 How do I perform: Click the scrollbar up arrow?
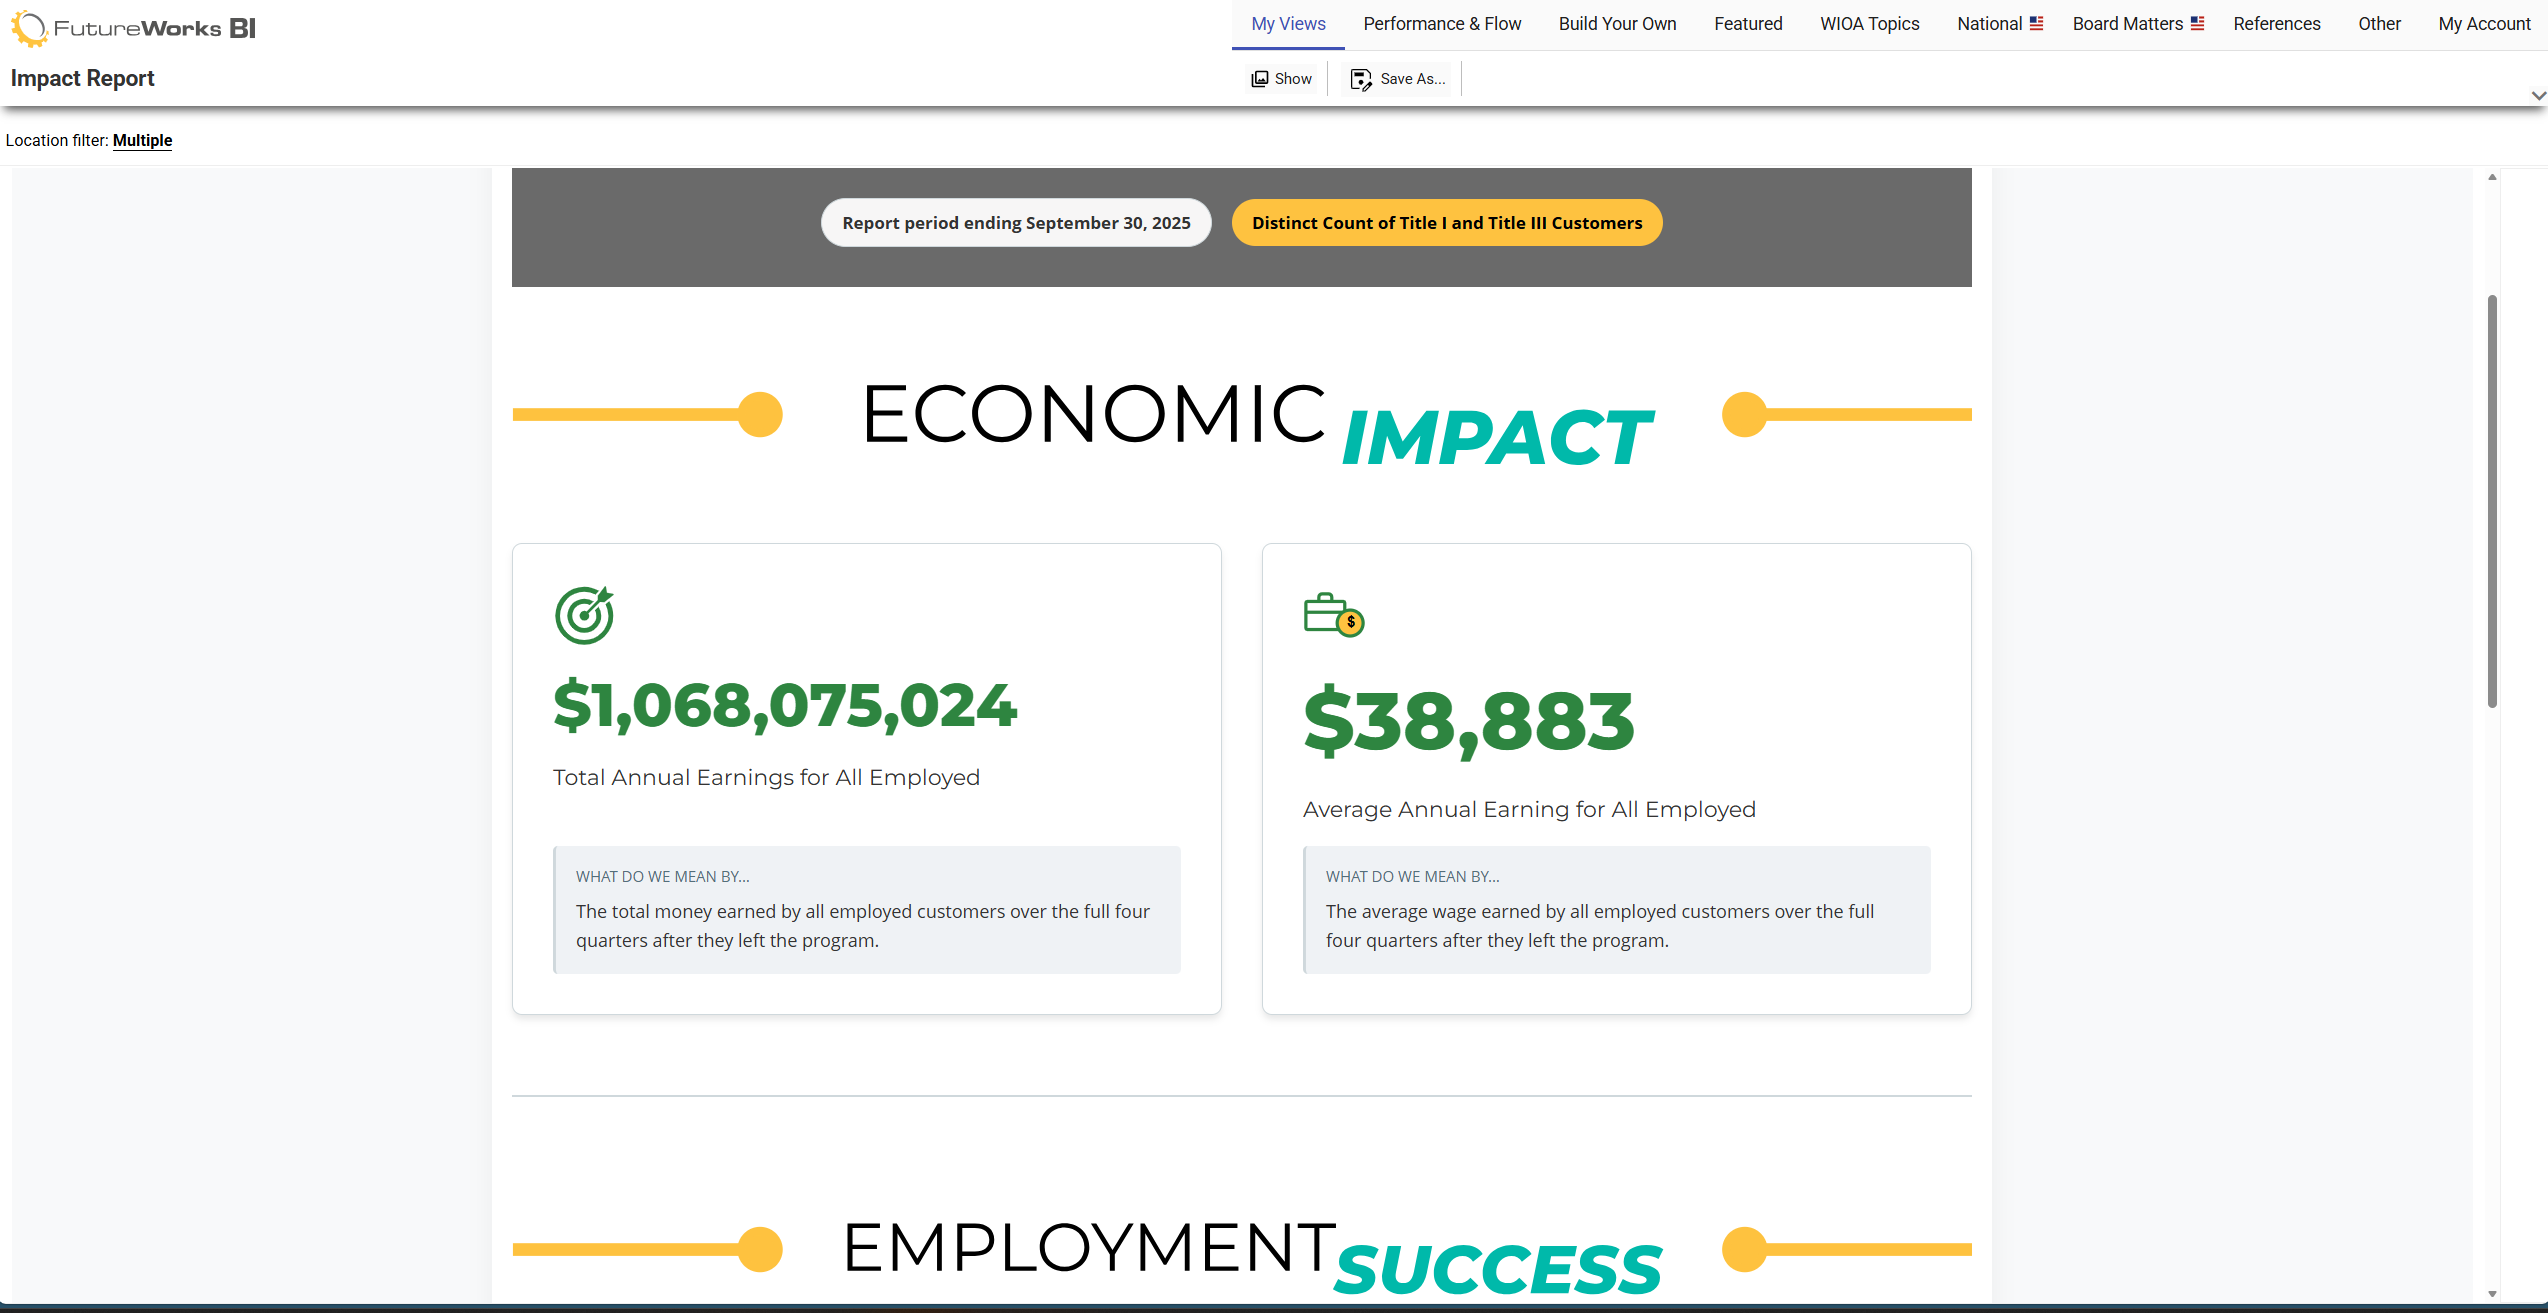tap(2492, 177)
